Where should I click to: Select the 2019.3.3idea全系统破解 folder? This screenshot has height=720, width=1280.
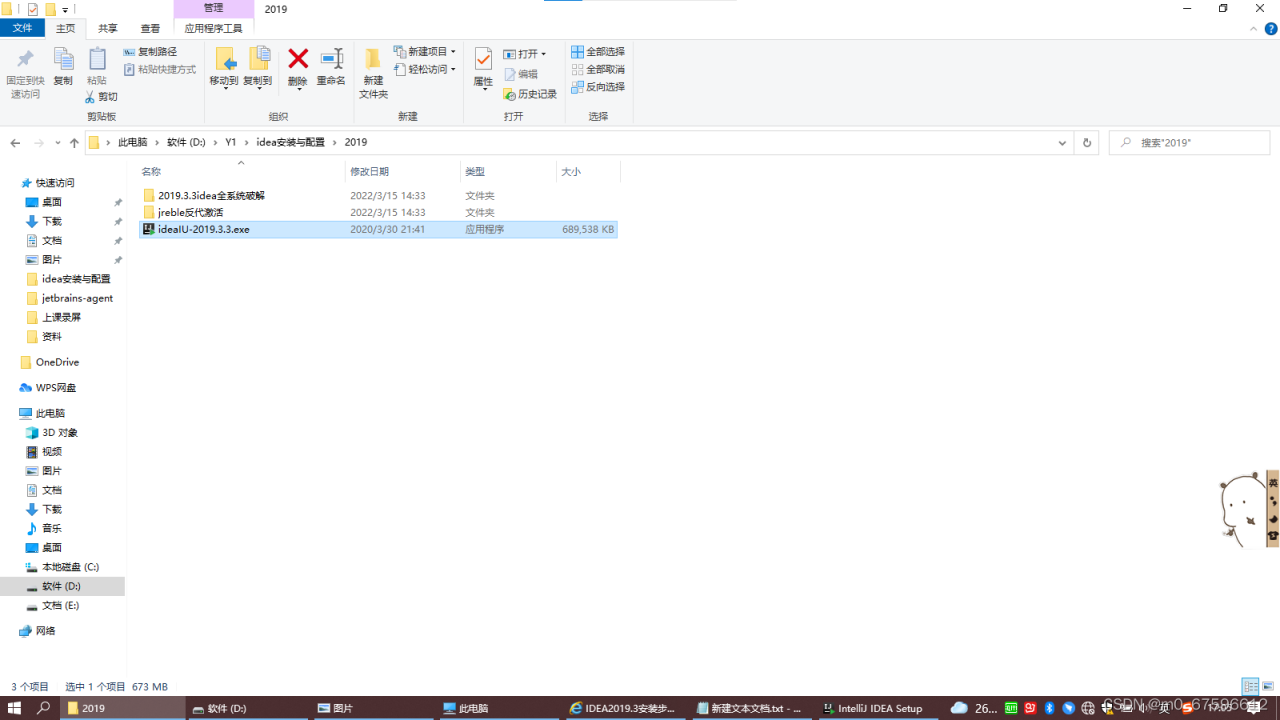coord(211,196)
